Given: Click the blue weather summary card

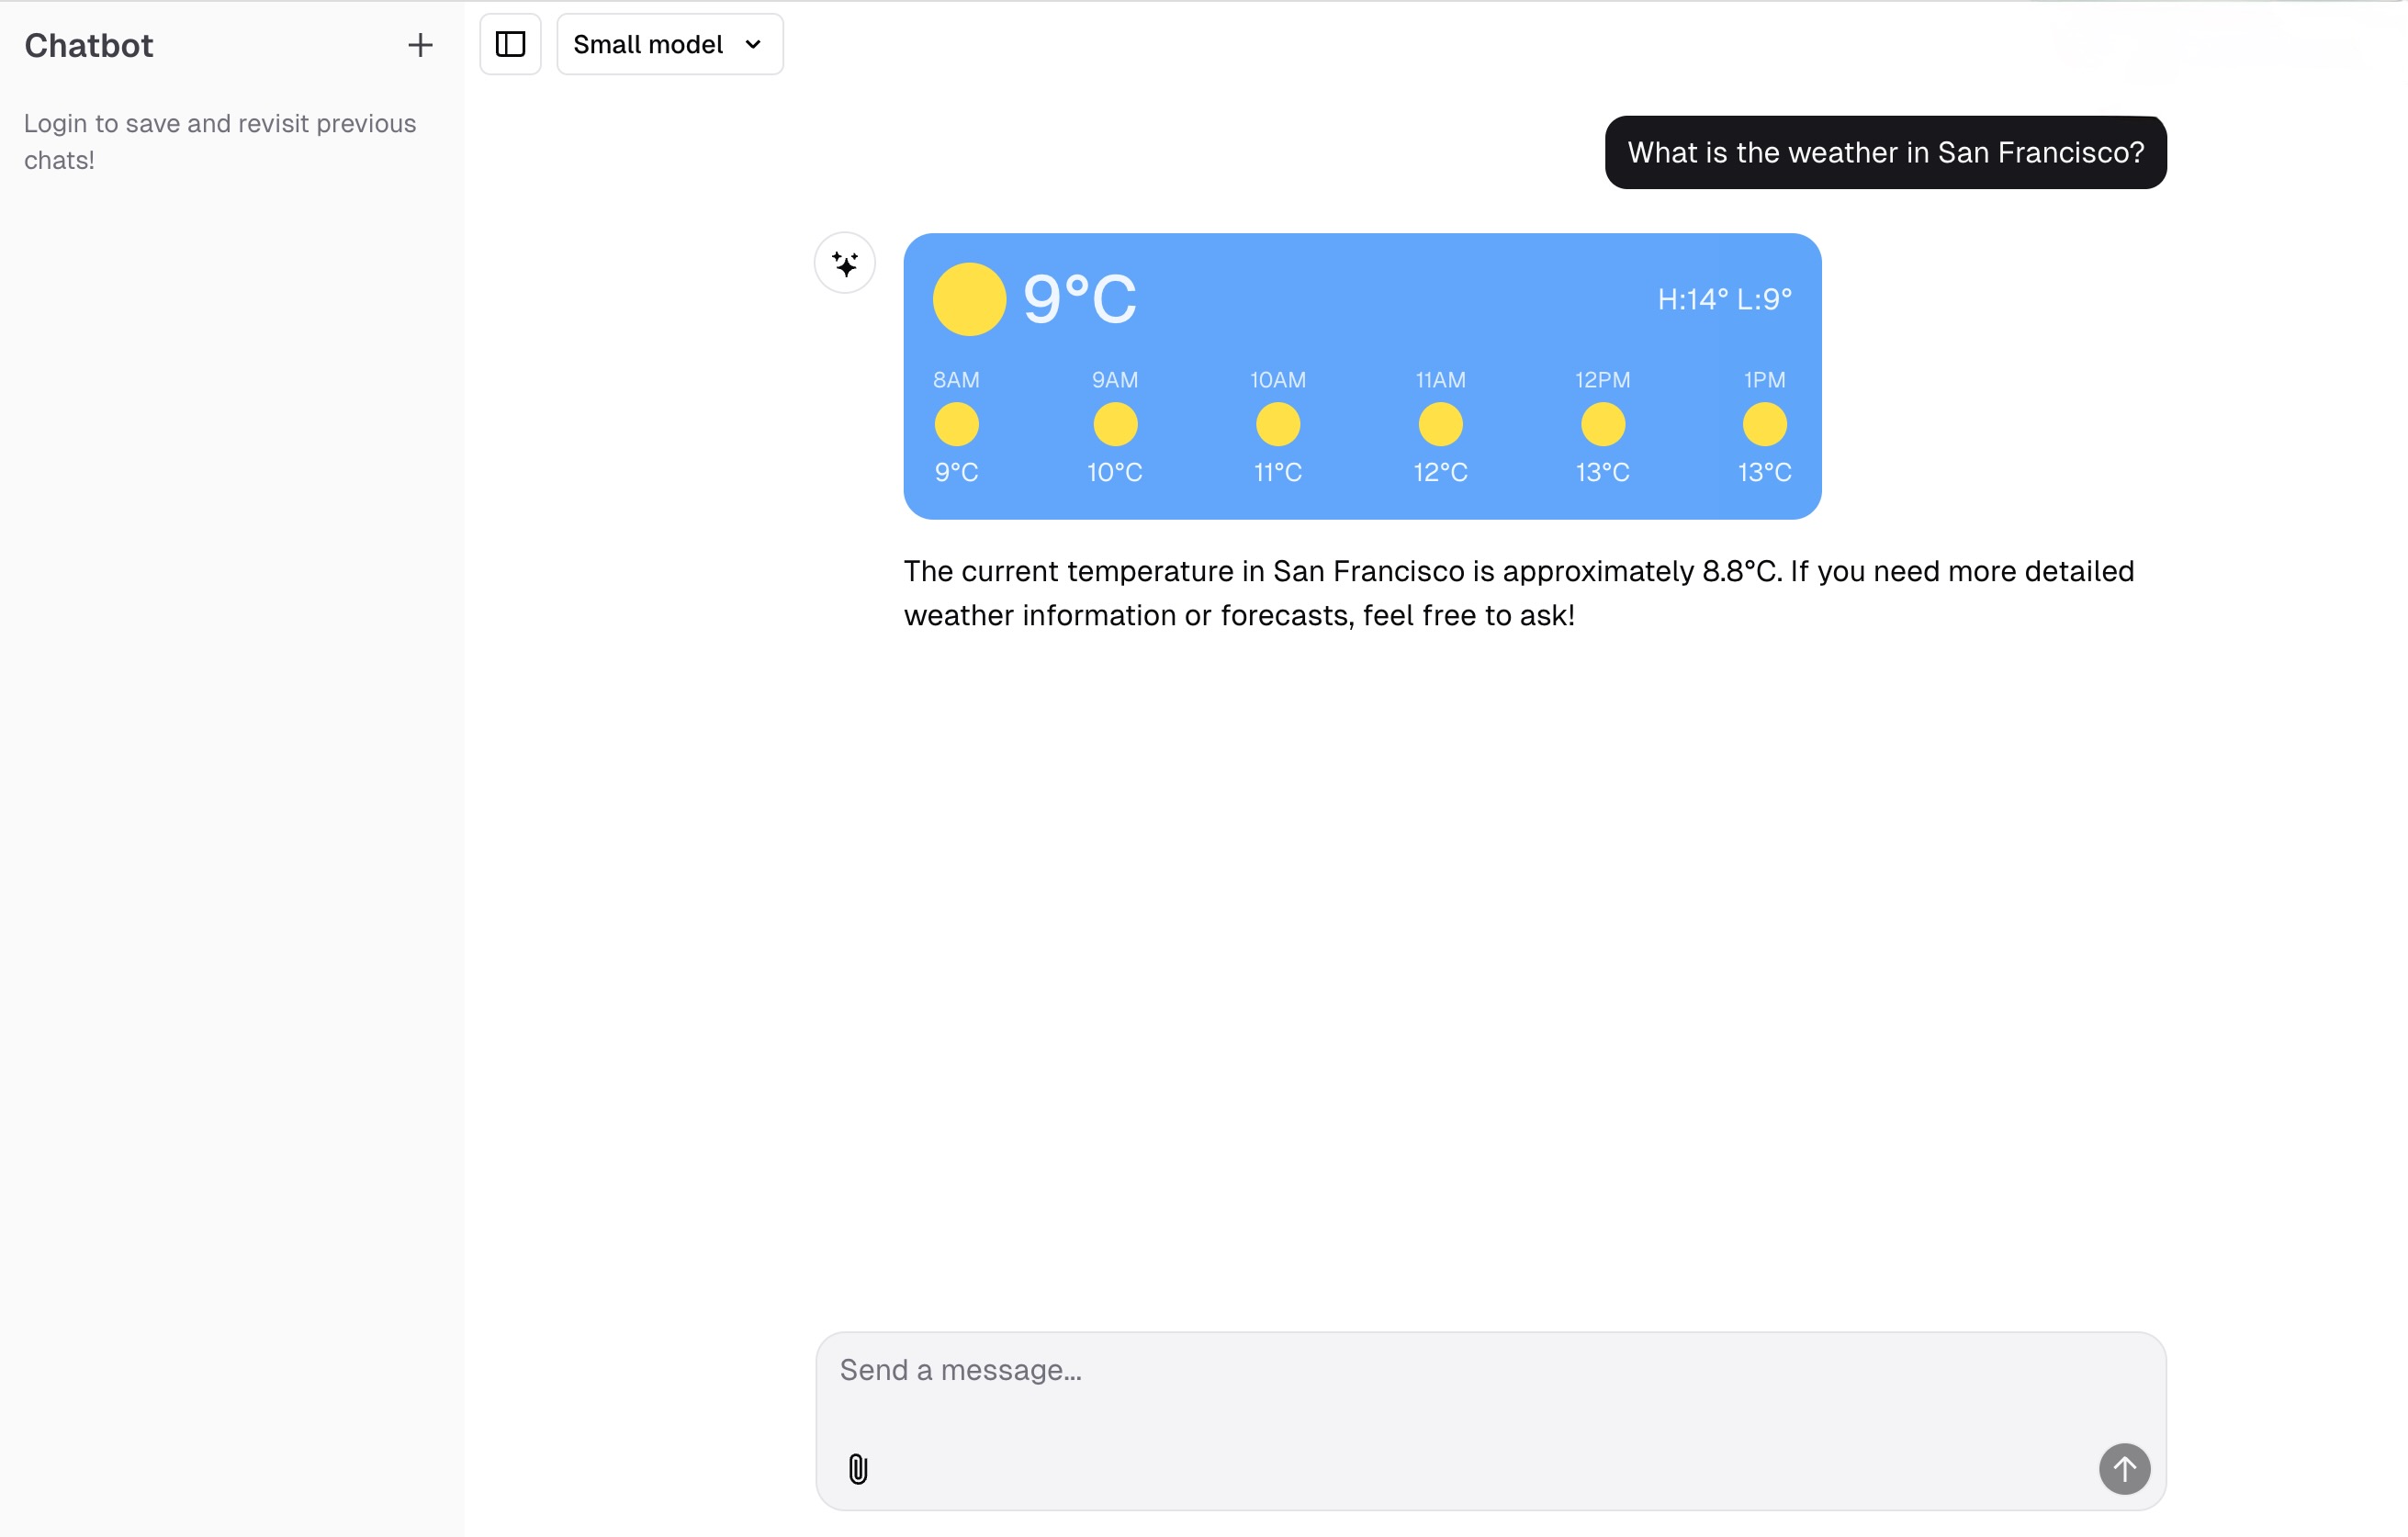Looking at the screenshot, I should pyautogui.click(x=1362, y=376).
